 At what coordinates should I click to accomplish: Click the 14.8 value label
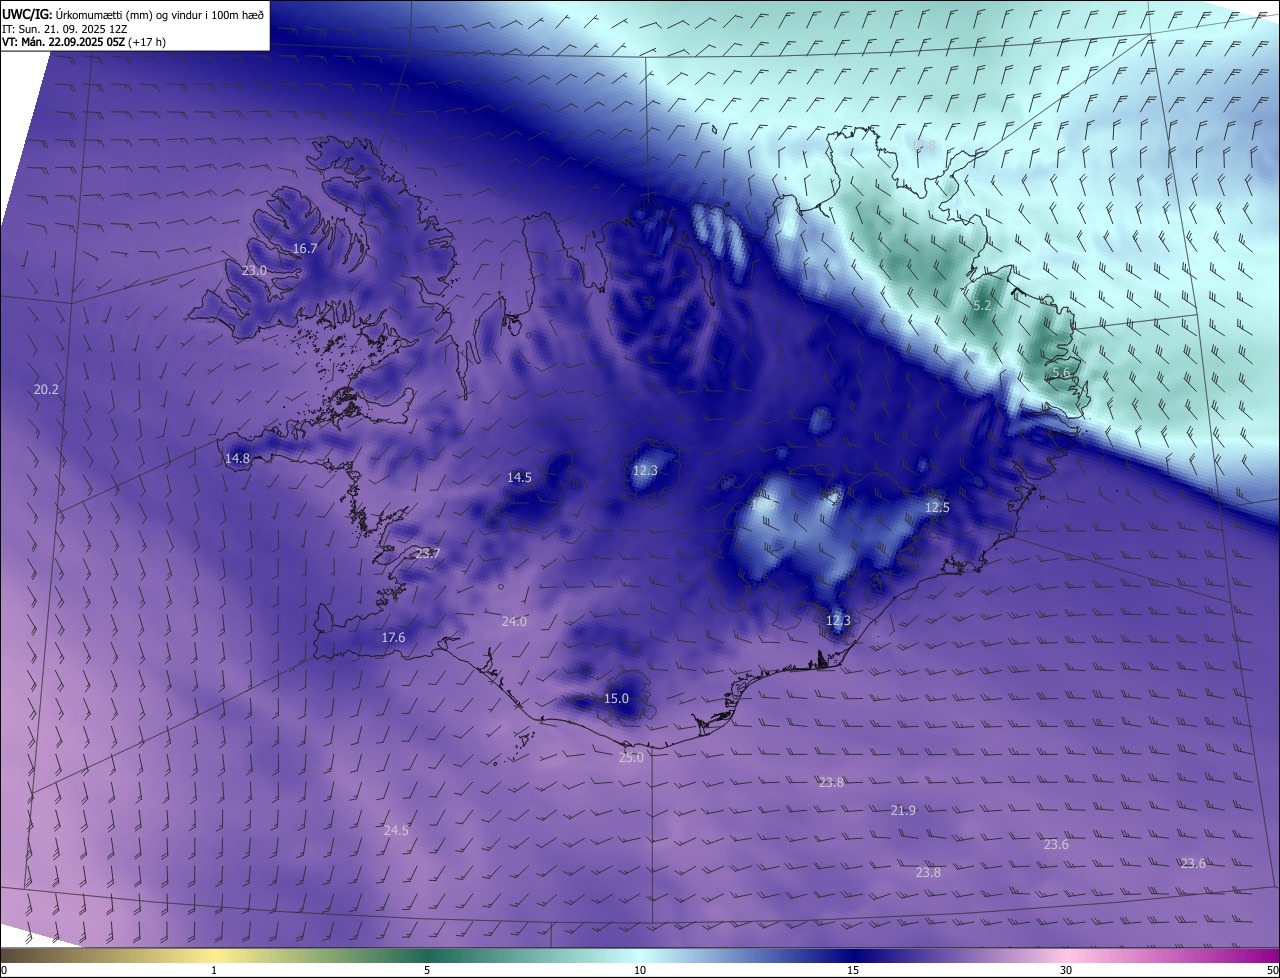[237, 458]
